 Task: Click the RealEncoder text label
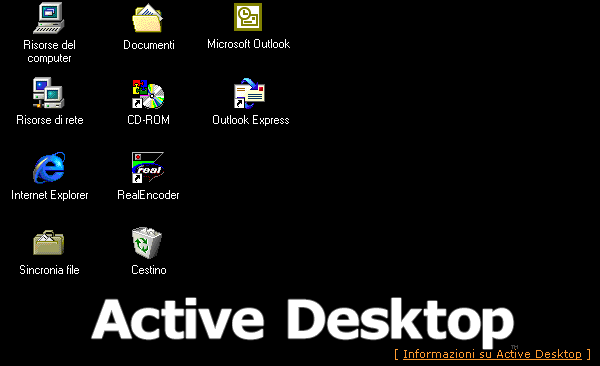click(148, 195)
